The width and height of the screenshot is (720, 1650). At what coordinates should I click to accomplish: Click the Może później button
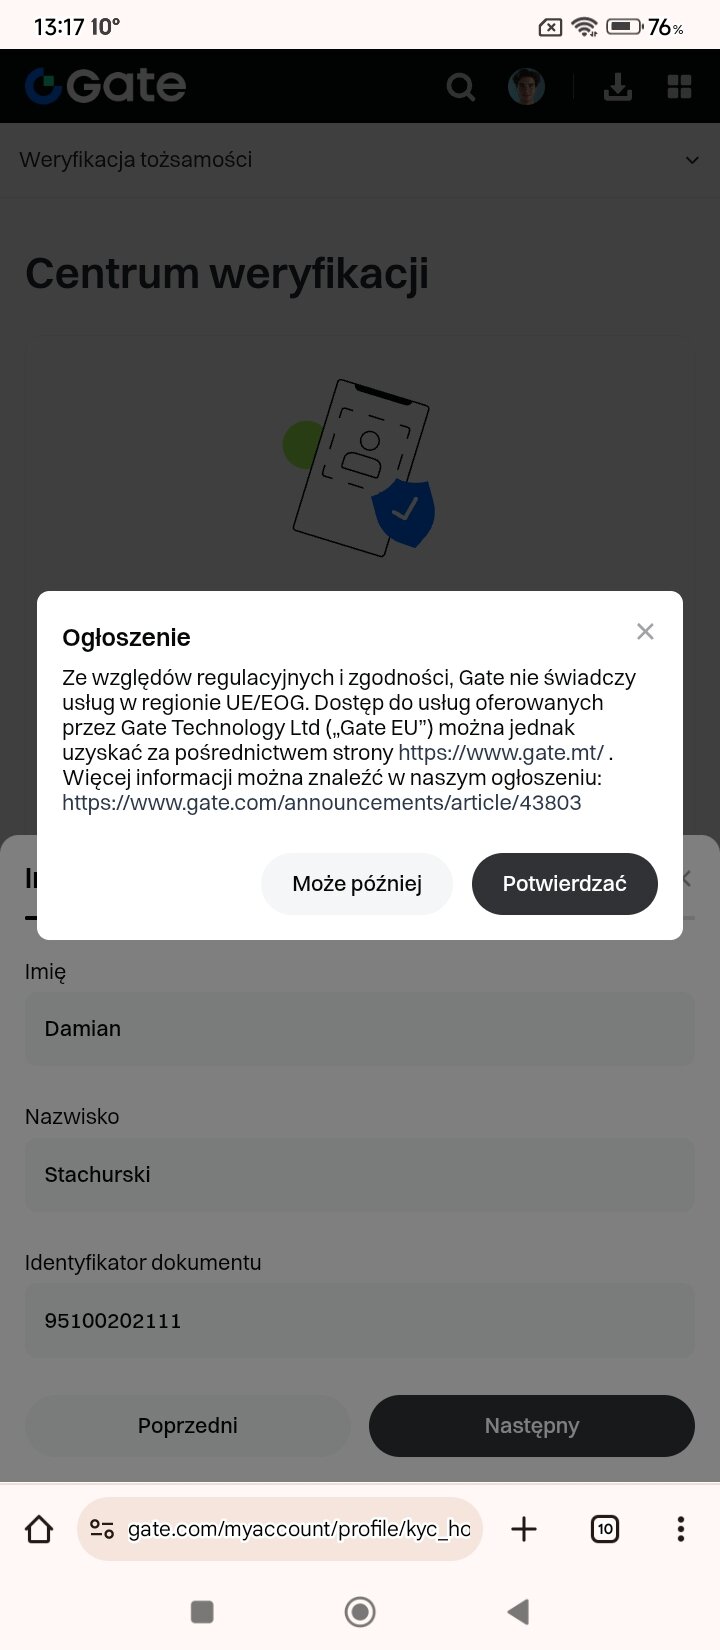(357, 884)
